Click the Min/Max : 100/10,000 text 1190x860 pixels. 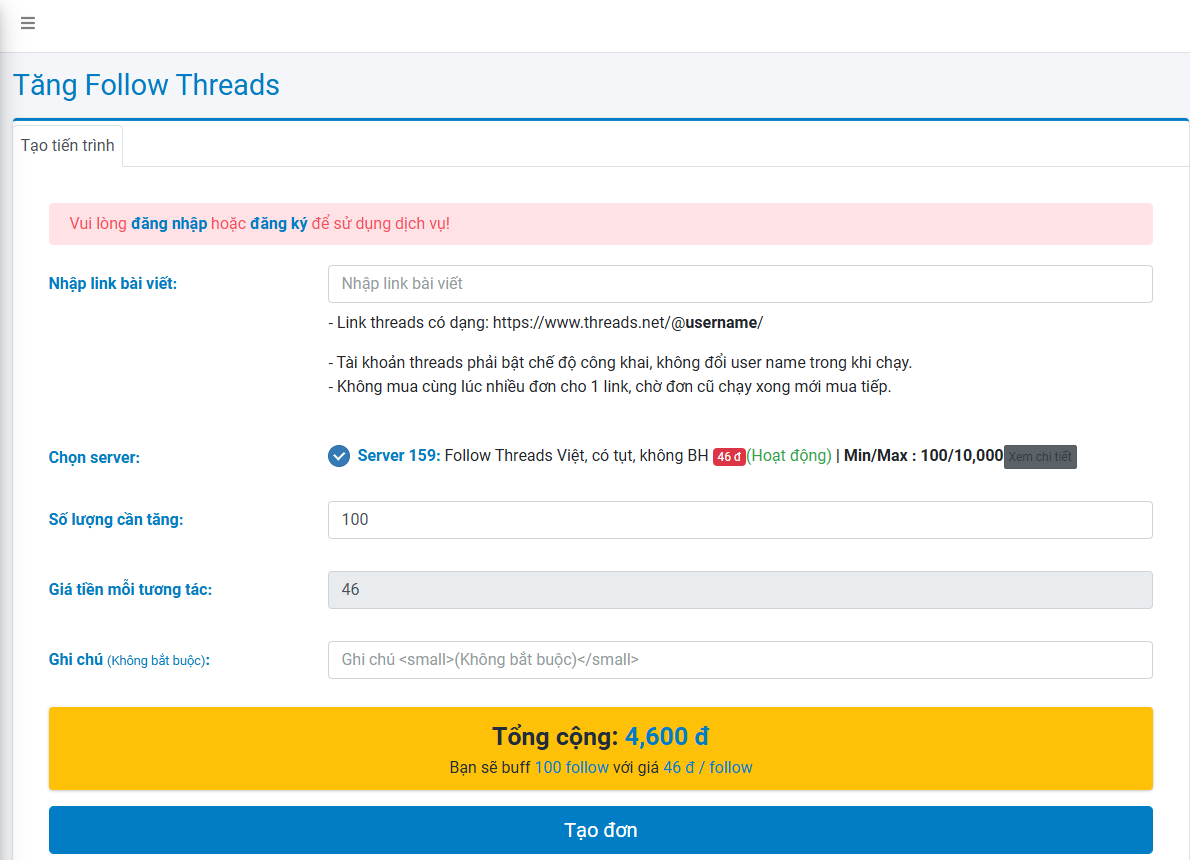[923, 456]
